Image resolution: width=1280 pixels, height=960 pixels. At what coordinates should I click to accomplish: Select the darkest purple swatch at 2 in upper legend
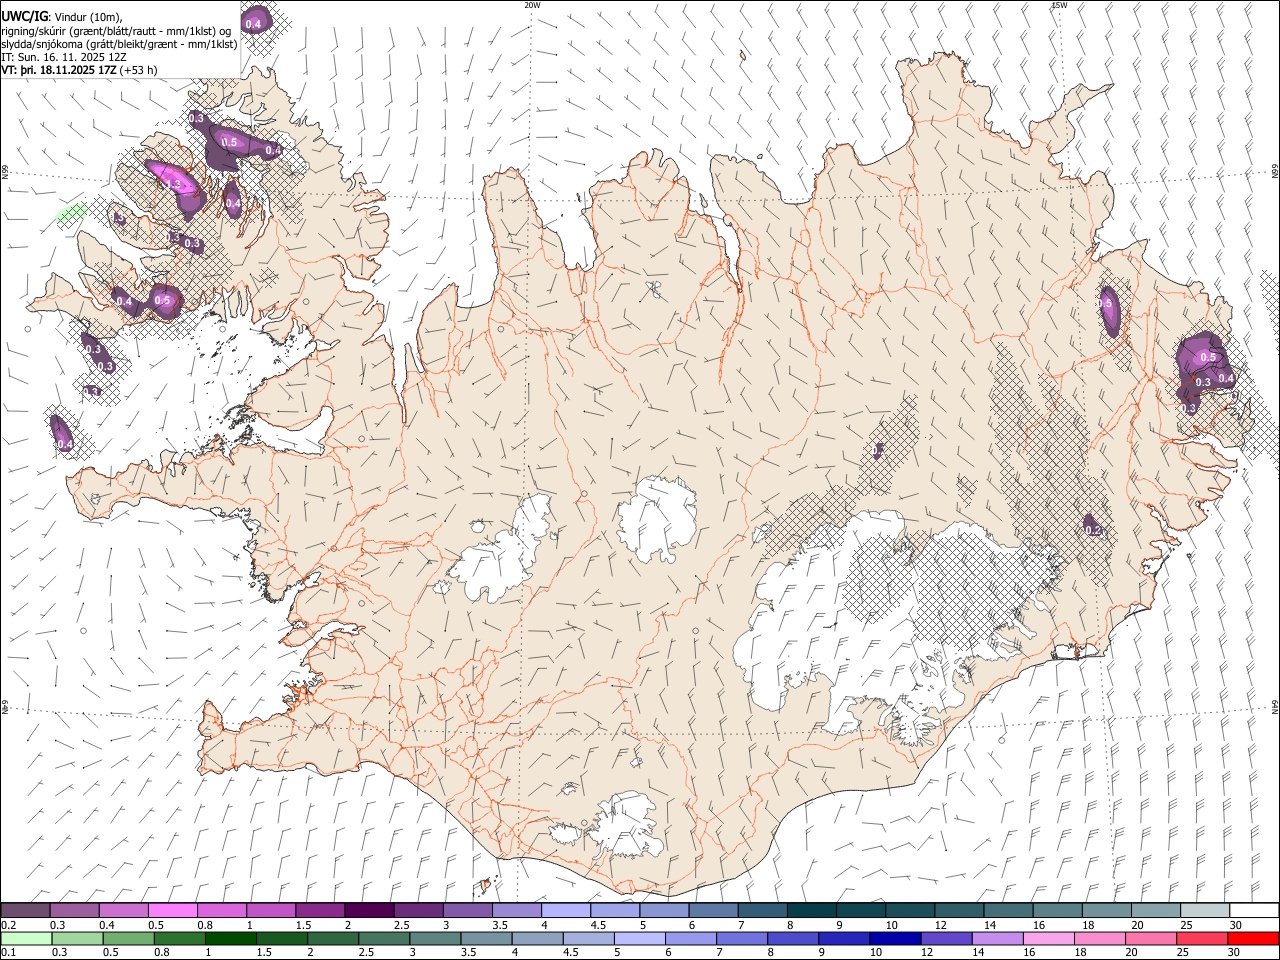369,910
